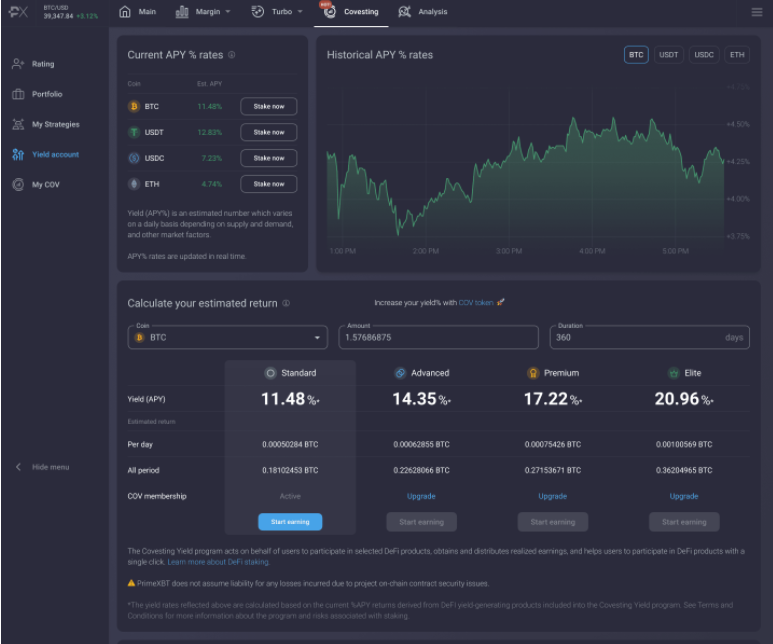The height and width of the screenshot is (644, 773).
Task: Click the Amount input field
Action: pos(438,337)
